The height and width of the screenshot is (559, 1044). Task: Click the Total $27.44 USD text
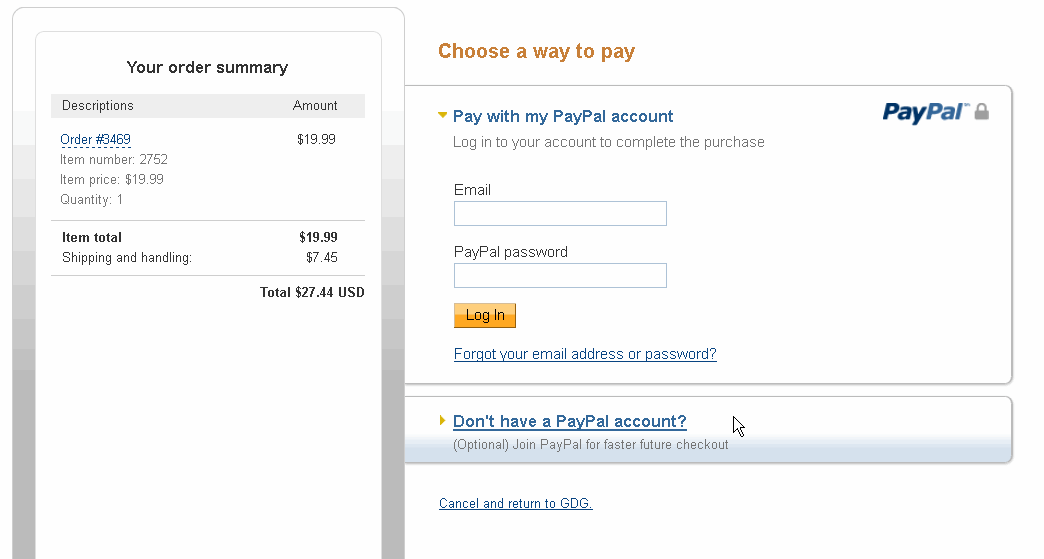(x=312, y=293)
